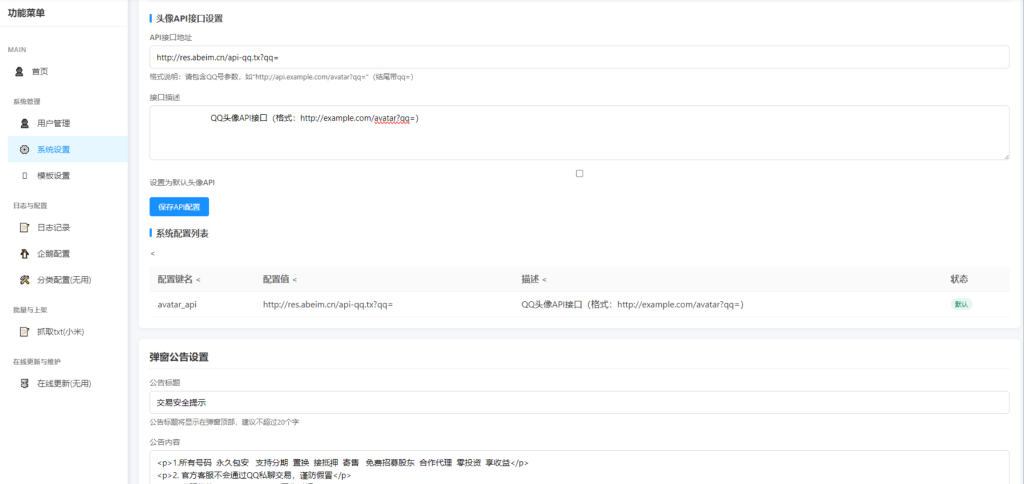Click the 系统配置列表 section heading
1024x484 pixels.
coord(182,233)
